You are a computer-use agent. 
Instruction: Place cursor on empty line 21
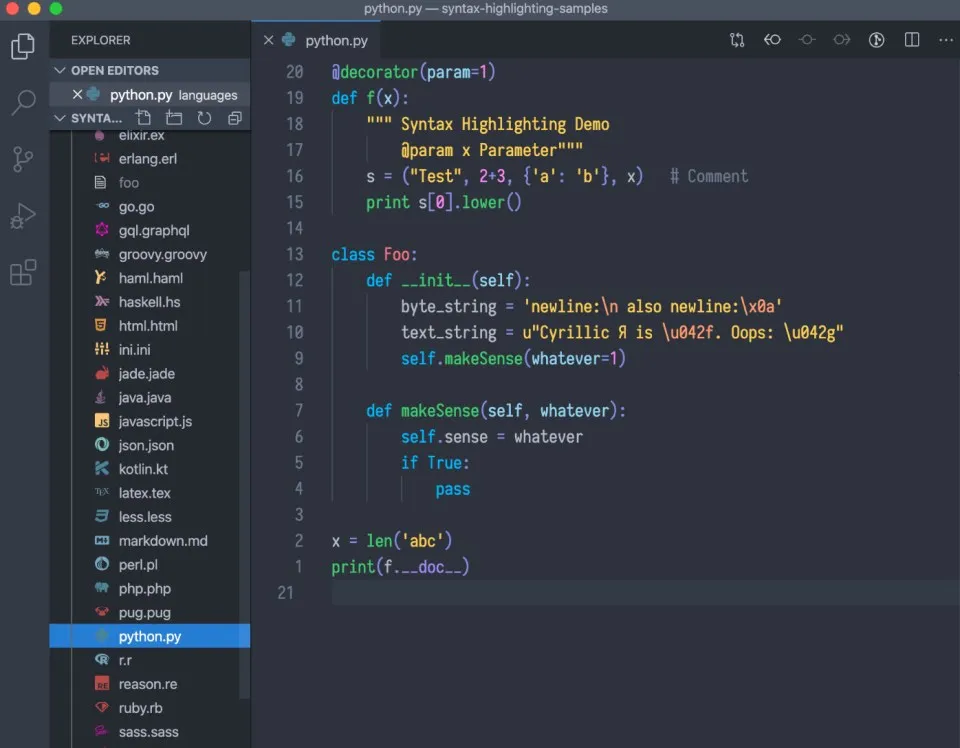tap(645, 593)
